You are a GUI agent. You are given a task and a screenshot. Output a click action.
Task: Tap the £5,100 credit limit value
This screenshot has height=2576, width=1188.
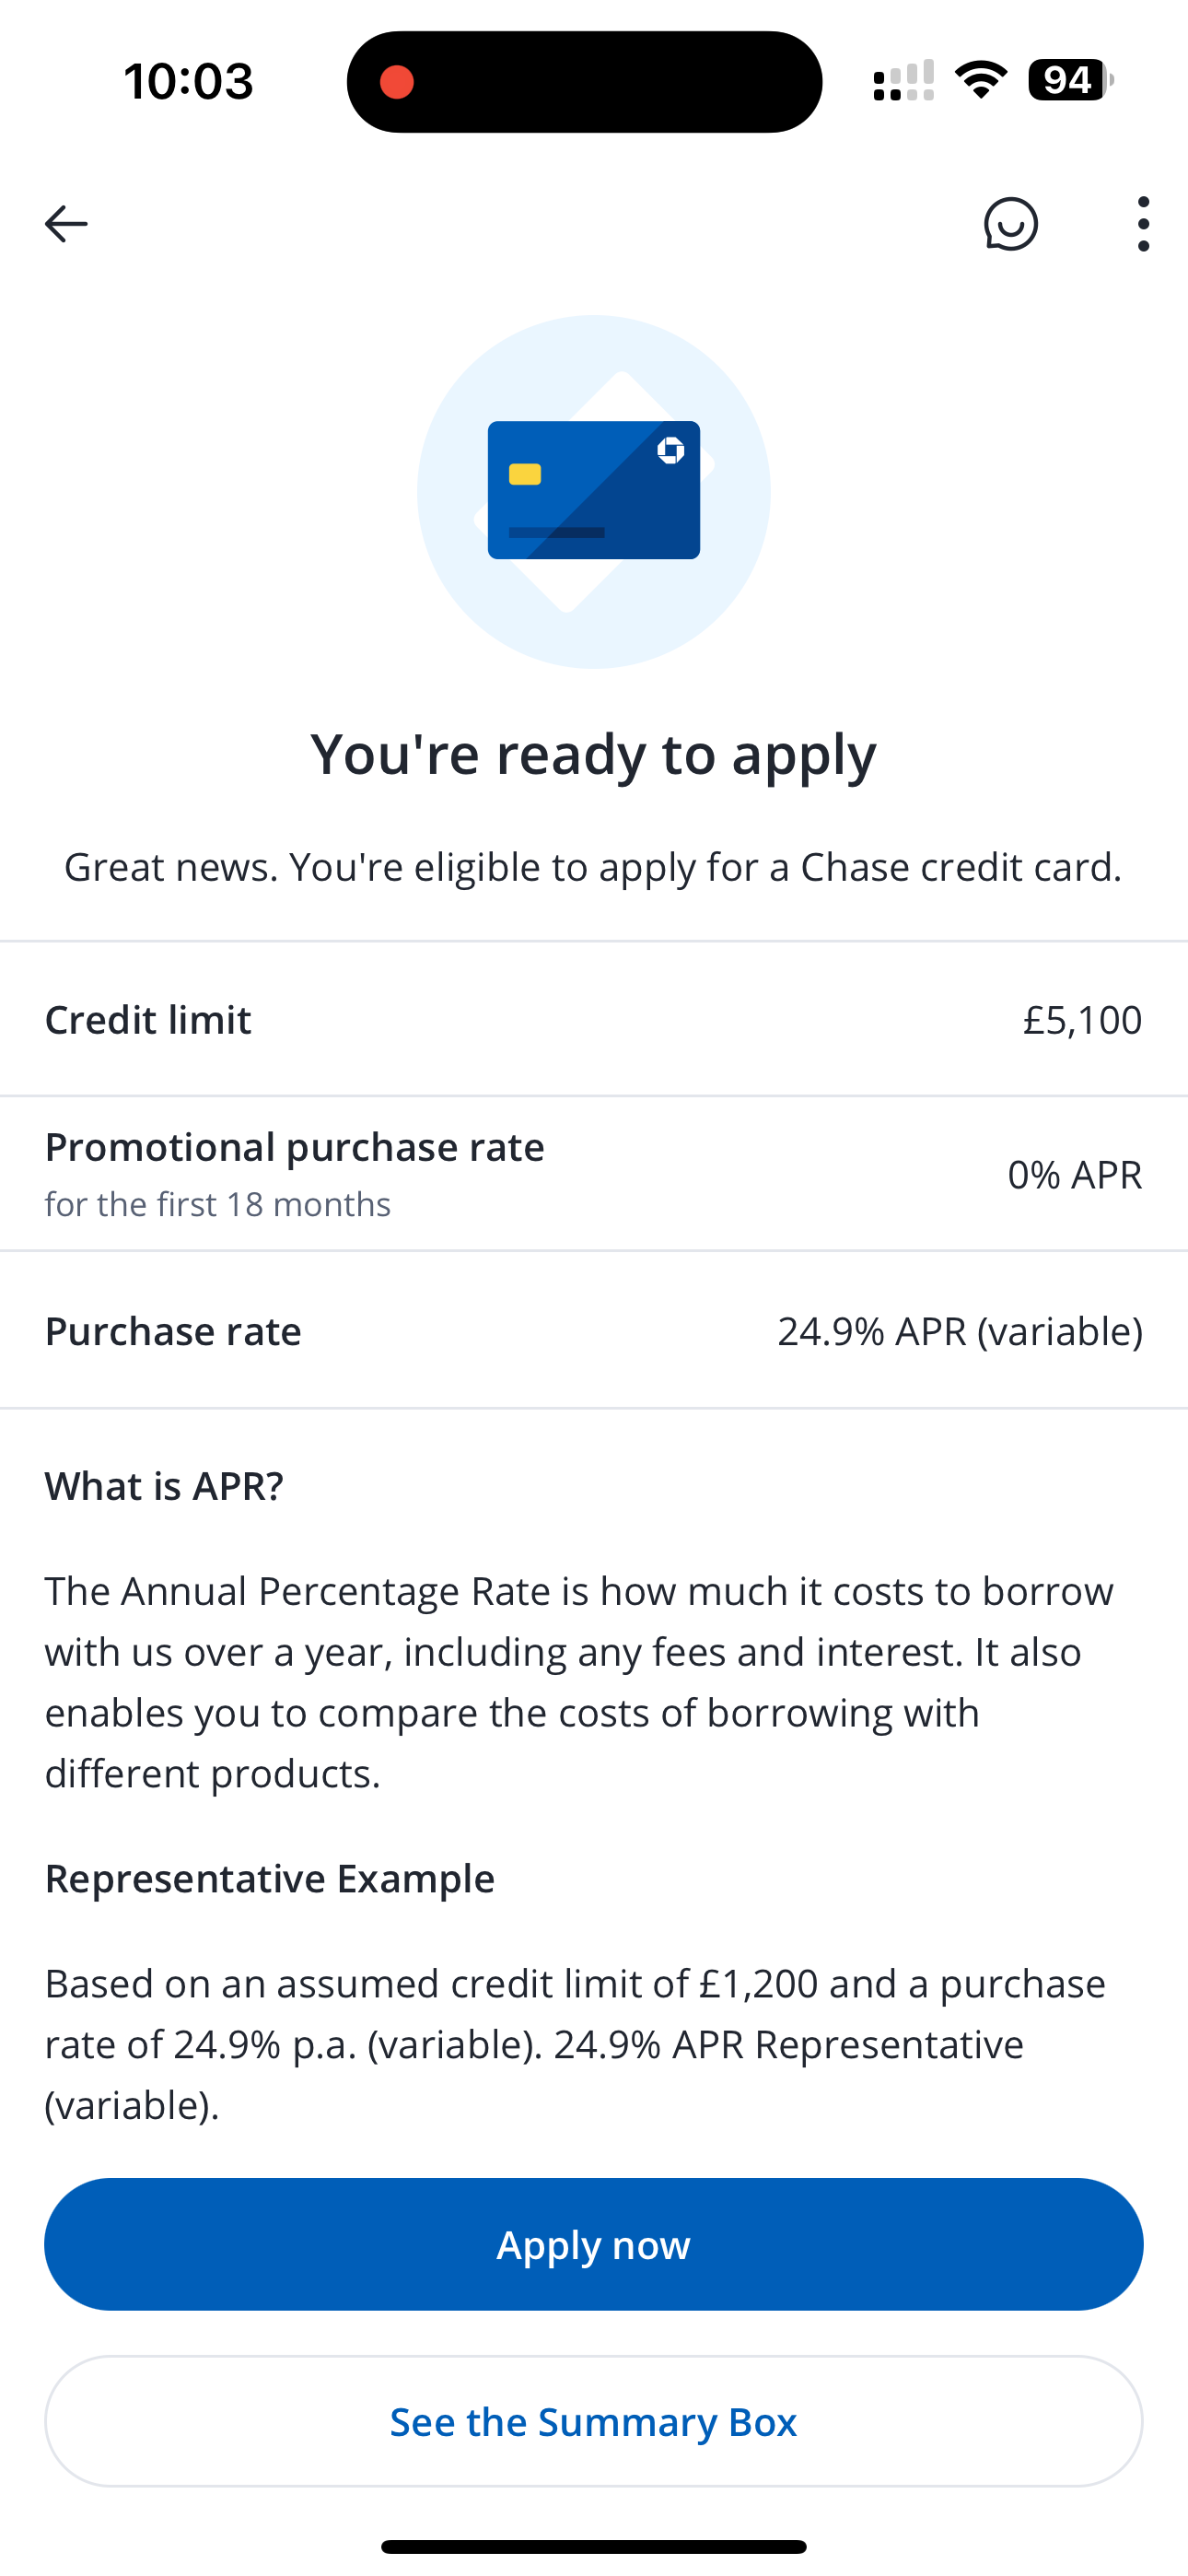[1082, 1019]
